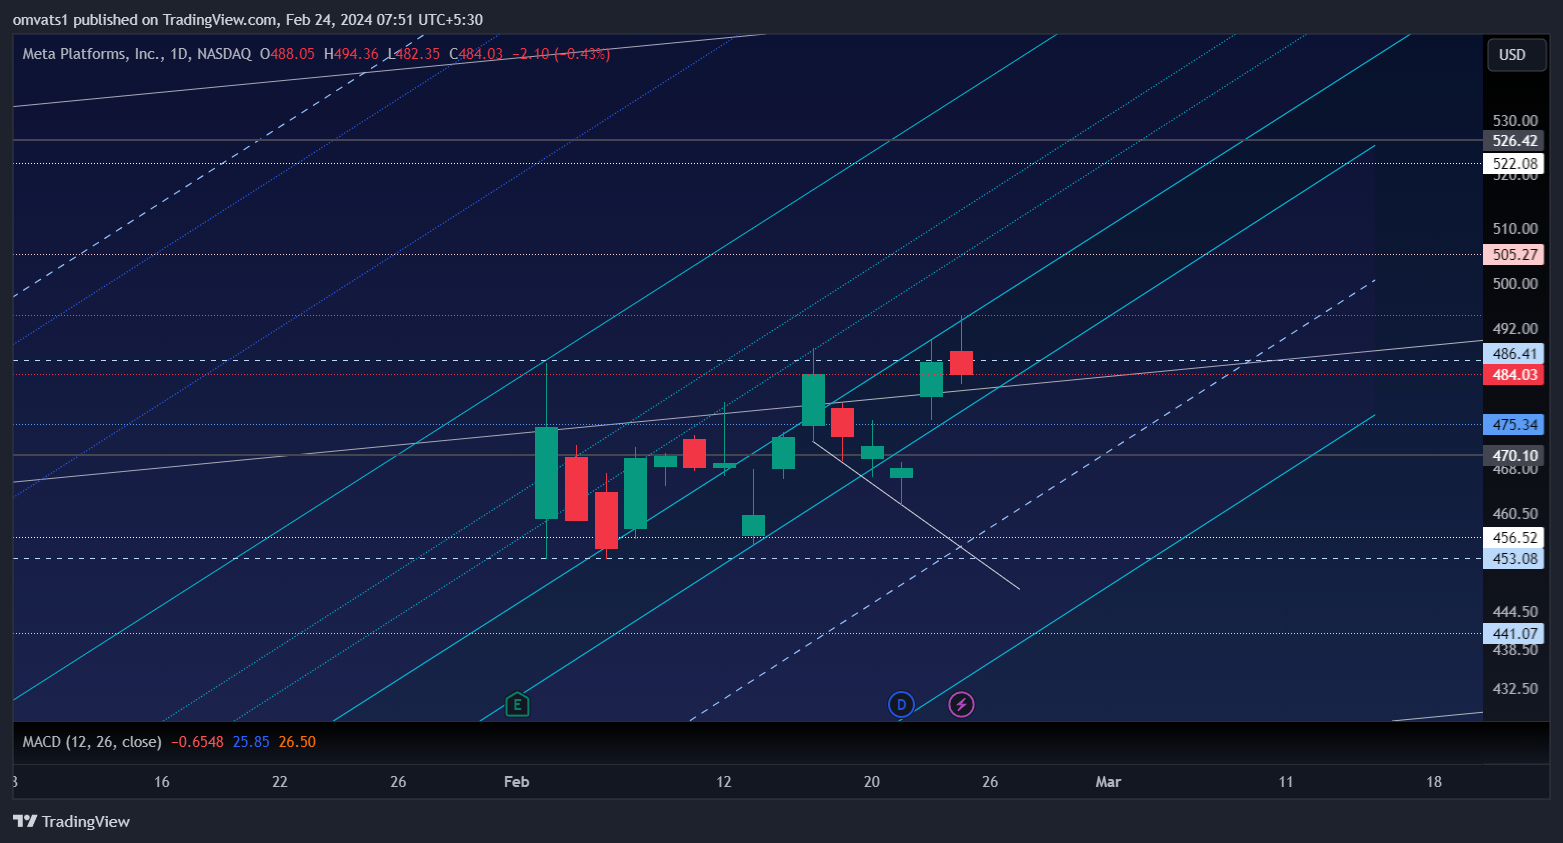Viewport: 1563px width, 843px height.
Task: Click the 492.00 price scale value
Action: (x=1515, y=329)
